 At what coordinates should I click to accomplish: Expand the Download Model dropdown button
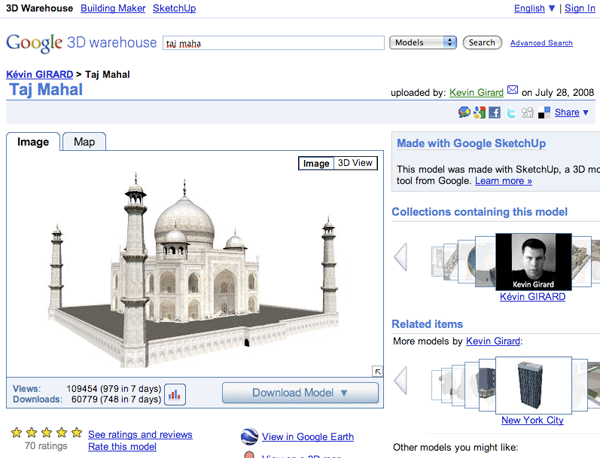300,393
